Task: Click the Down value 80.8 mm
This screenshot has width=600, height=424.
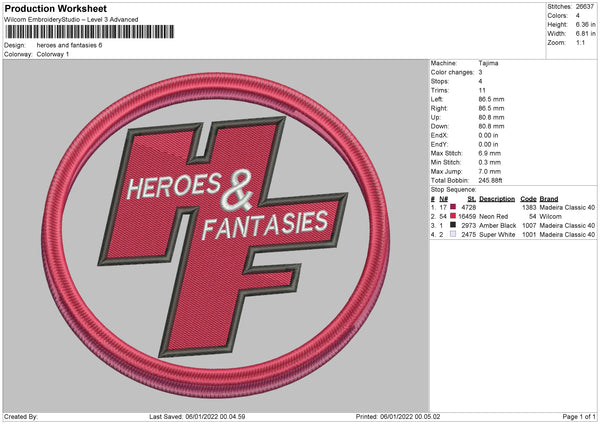Action: pos(491,126)
